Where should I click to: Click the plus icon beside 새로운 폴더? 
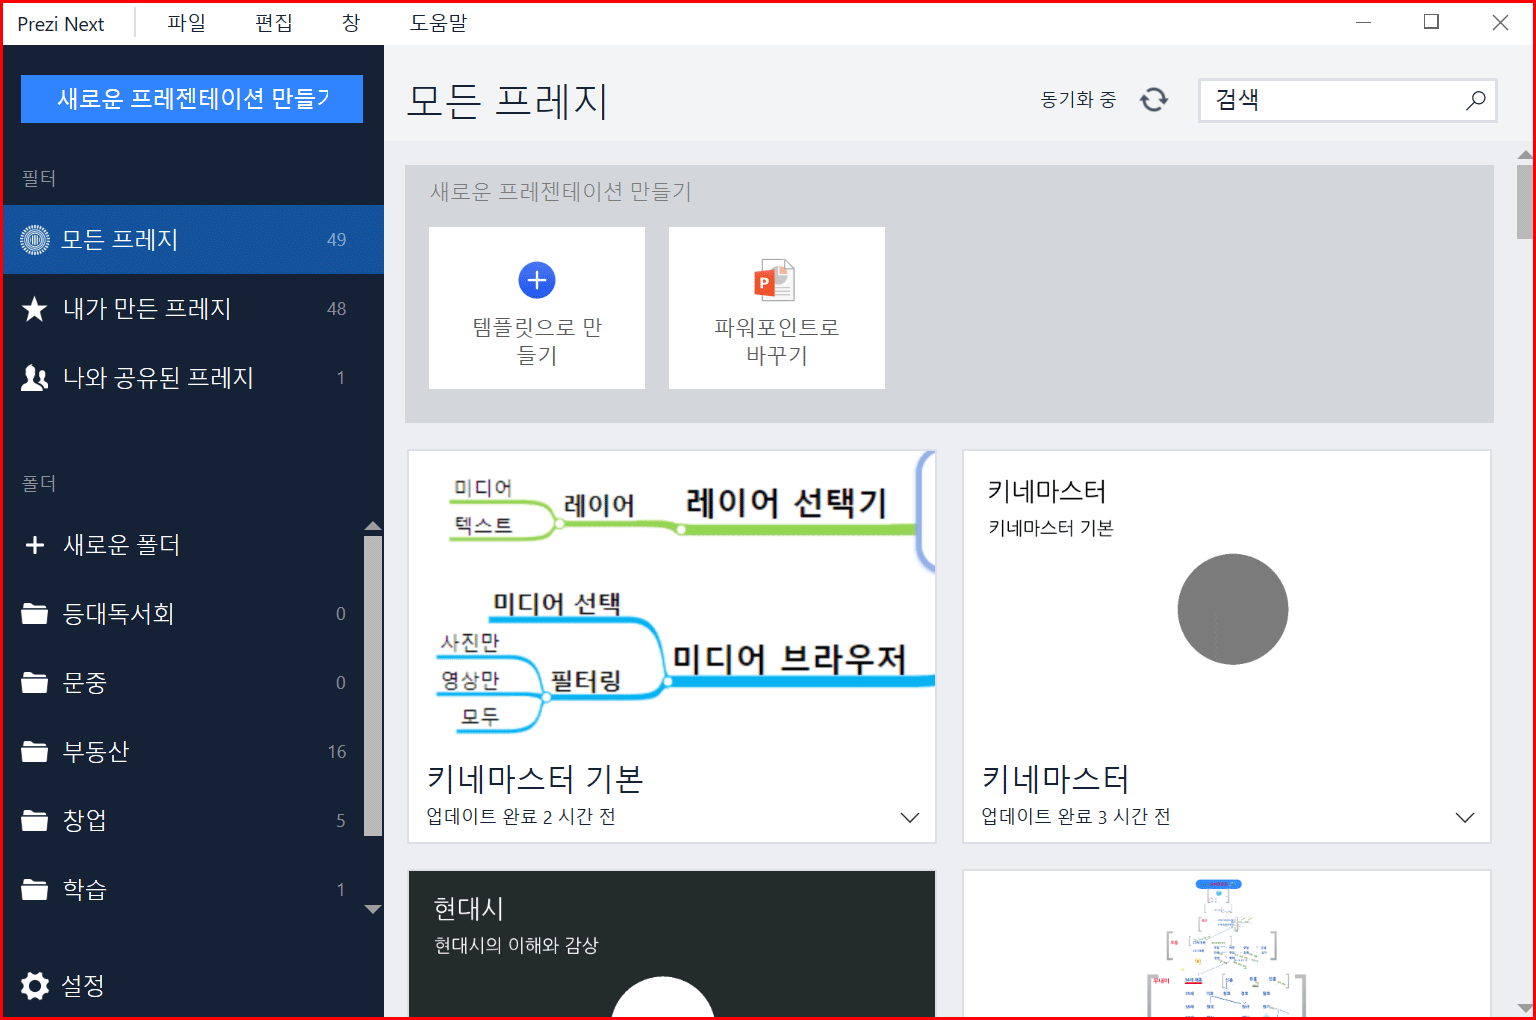pos(35,545)
